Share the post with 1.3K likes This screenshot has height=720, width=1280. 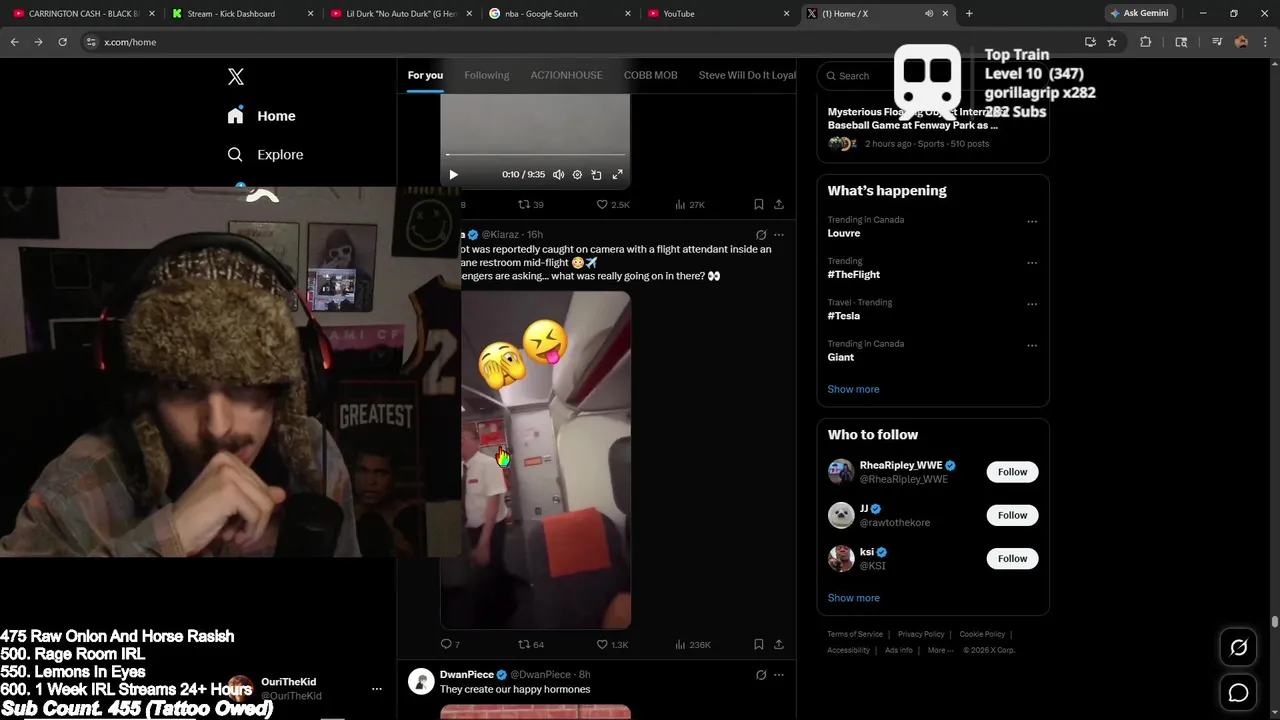779,645
